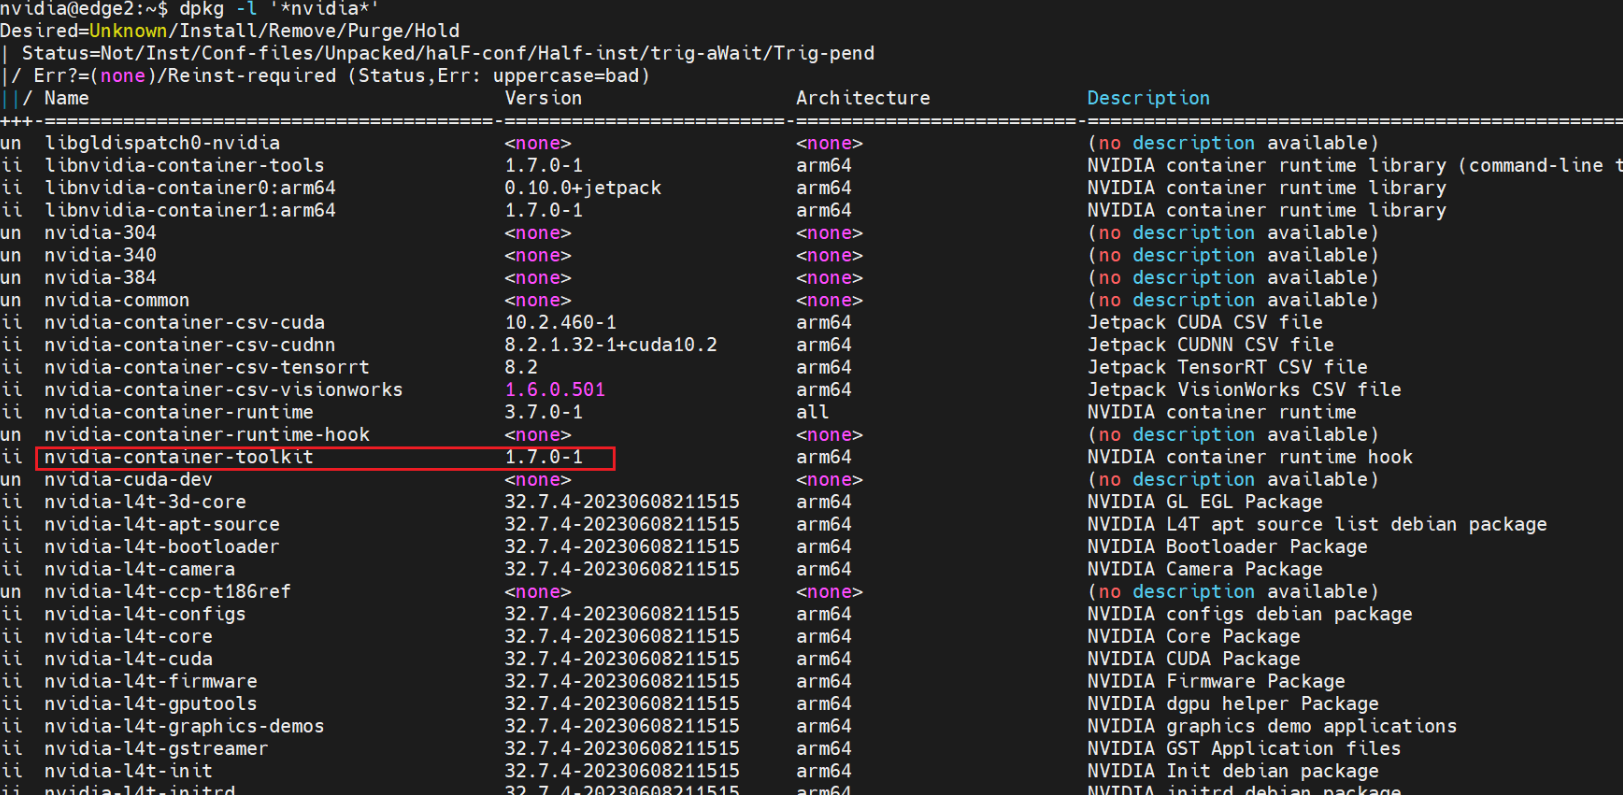Image resolution: width=1623 pixels, height=795 pixels.
Task: Click description 'NVIDIA CUDA Package'
Action: (1194, 659)
